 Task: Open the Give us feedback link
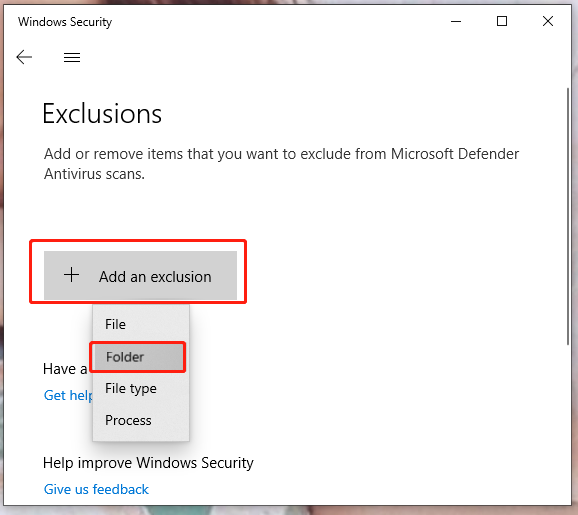96,489
